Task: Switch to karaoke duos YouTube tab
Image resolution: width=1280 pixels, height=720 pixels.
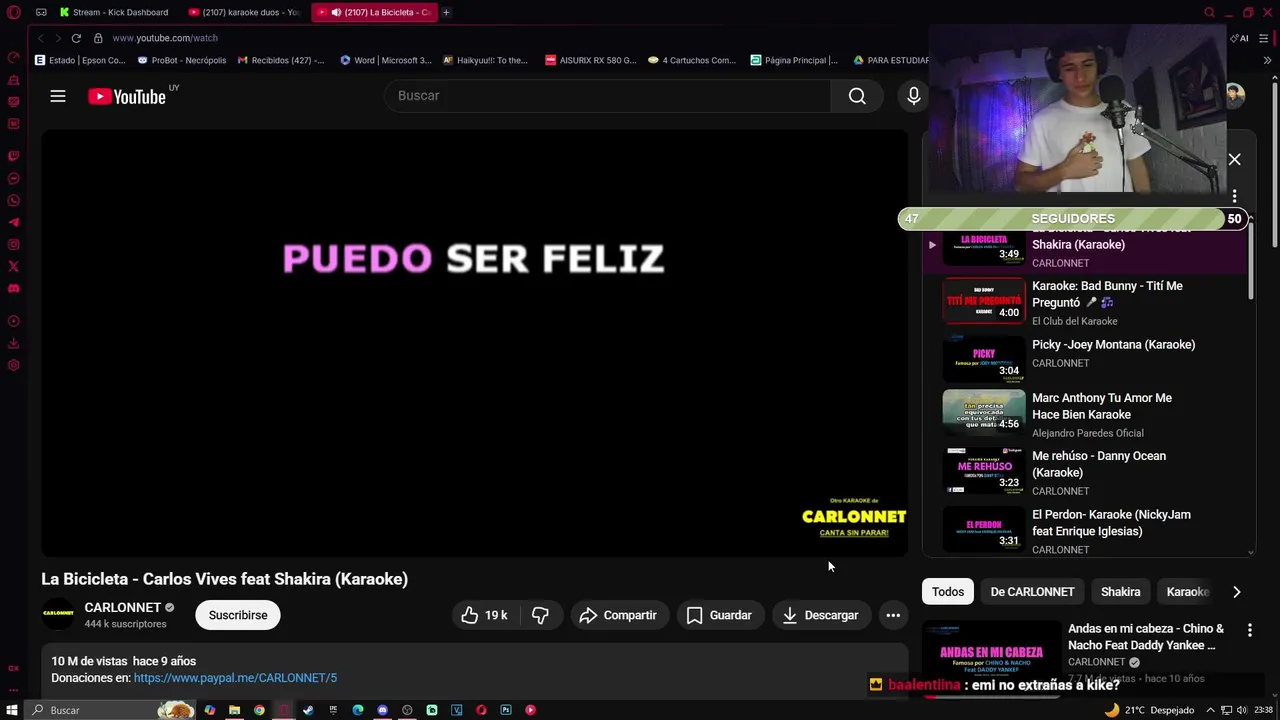Action: (244, 12)
